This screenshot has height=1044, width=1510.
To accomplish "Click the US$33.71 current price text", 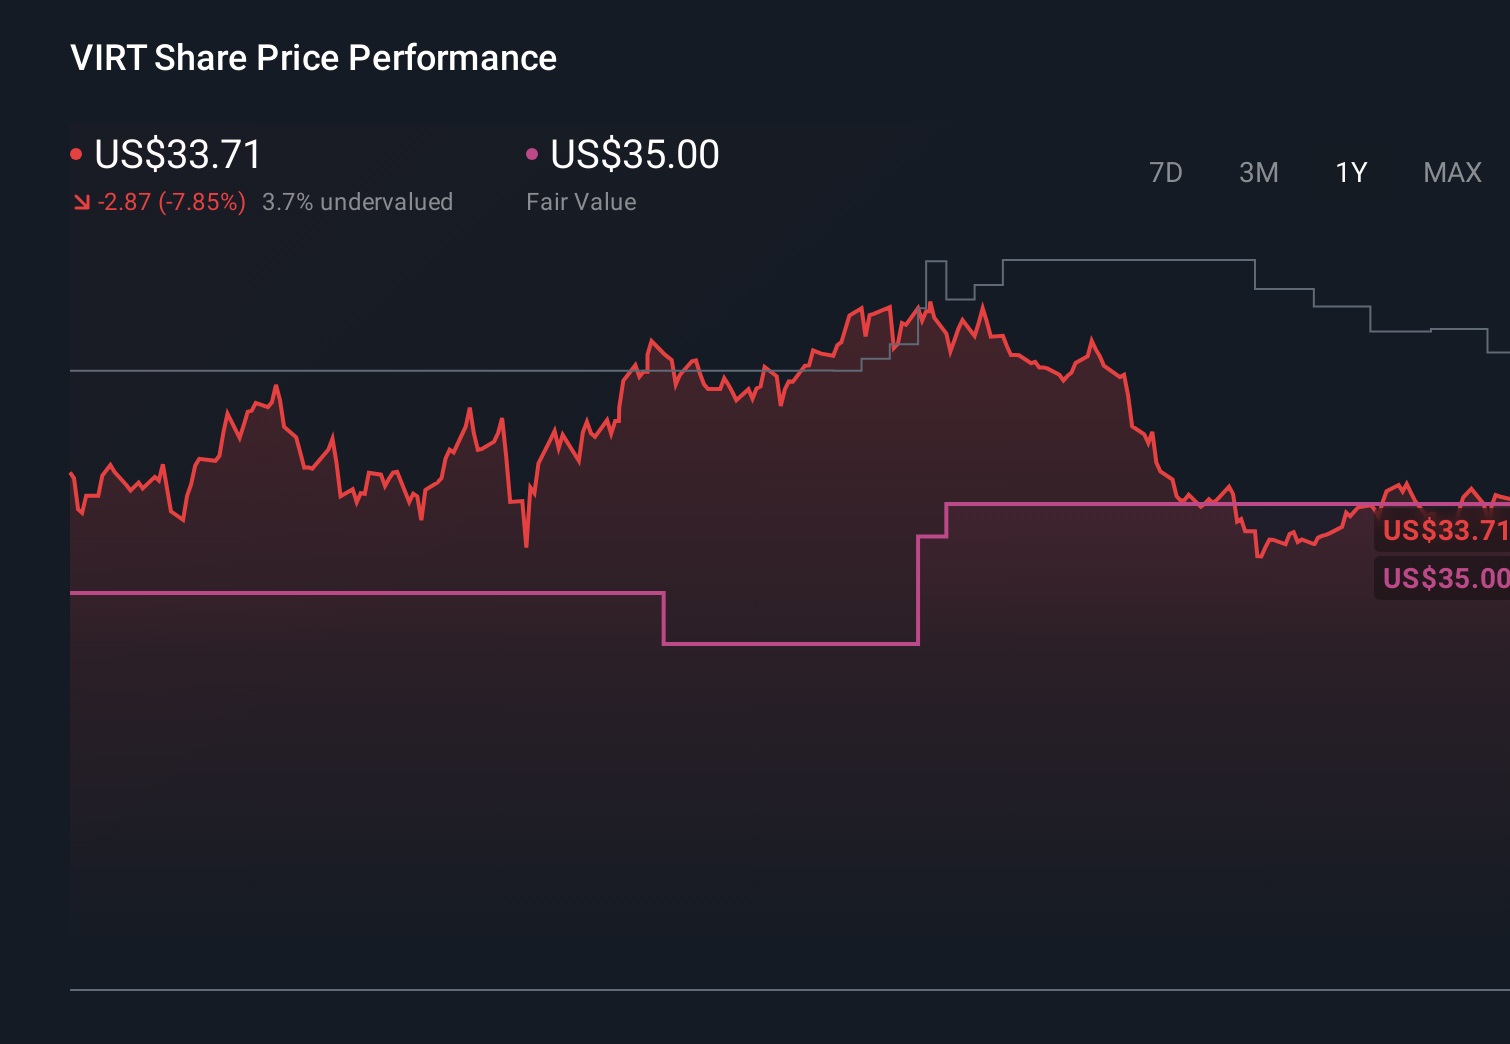I will coord(176,154).
